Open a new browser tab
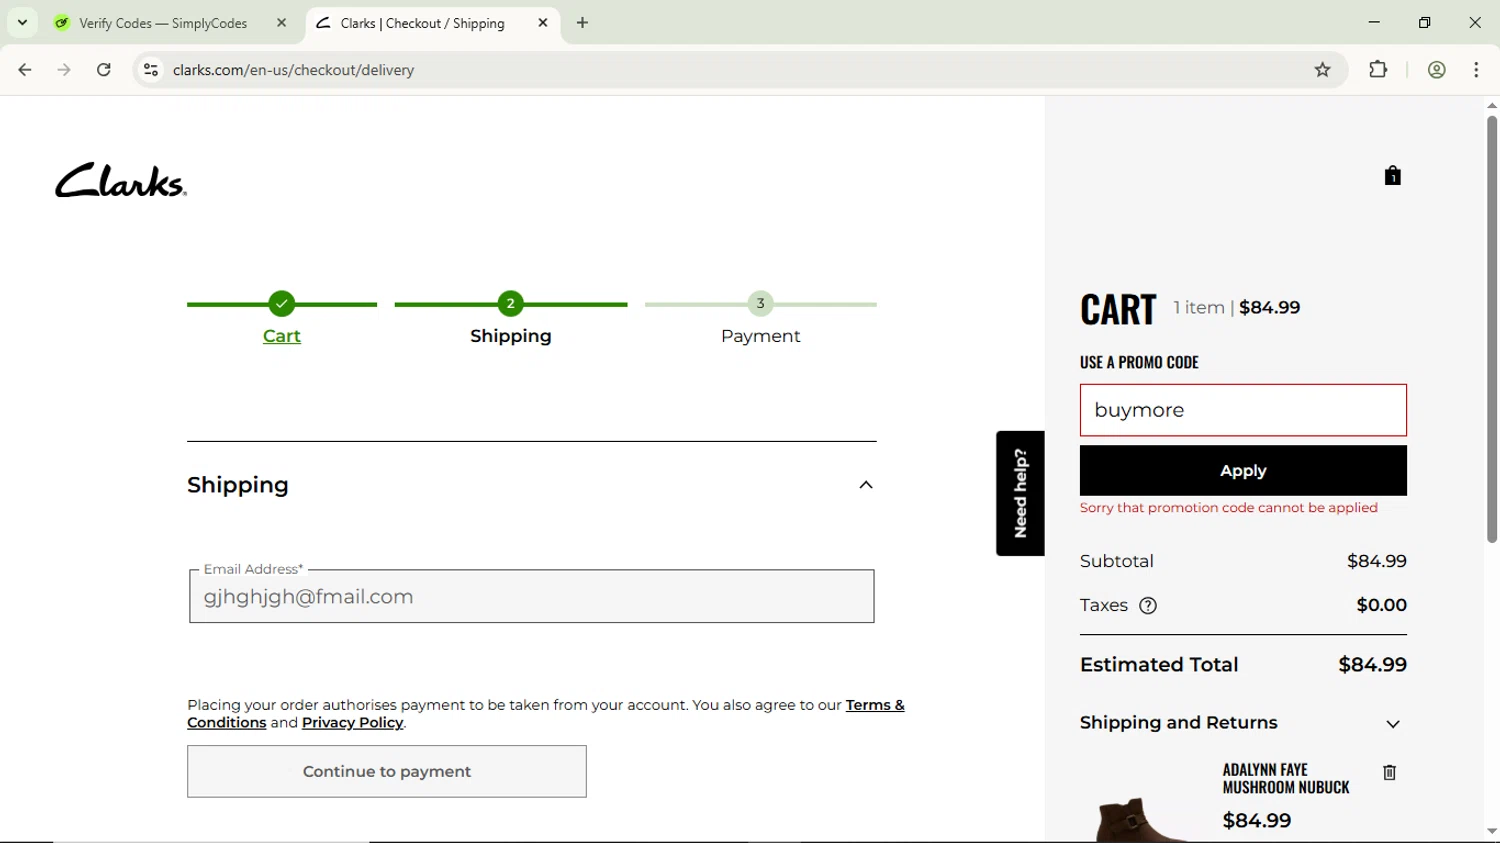 click(583, 23)
